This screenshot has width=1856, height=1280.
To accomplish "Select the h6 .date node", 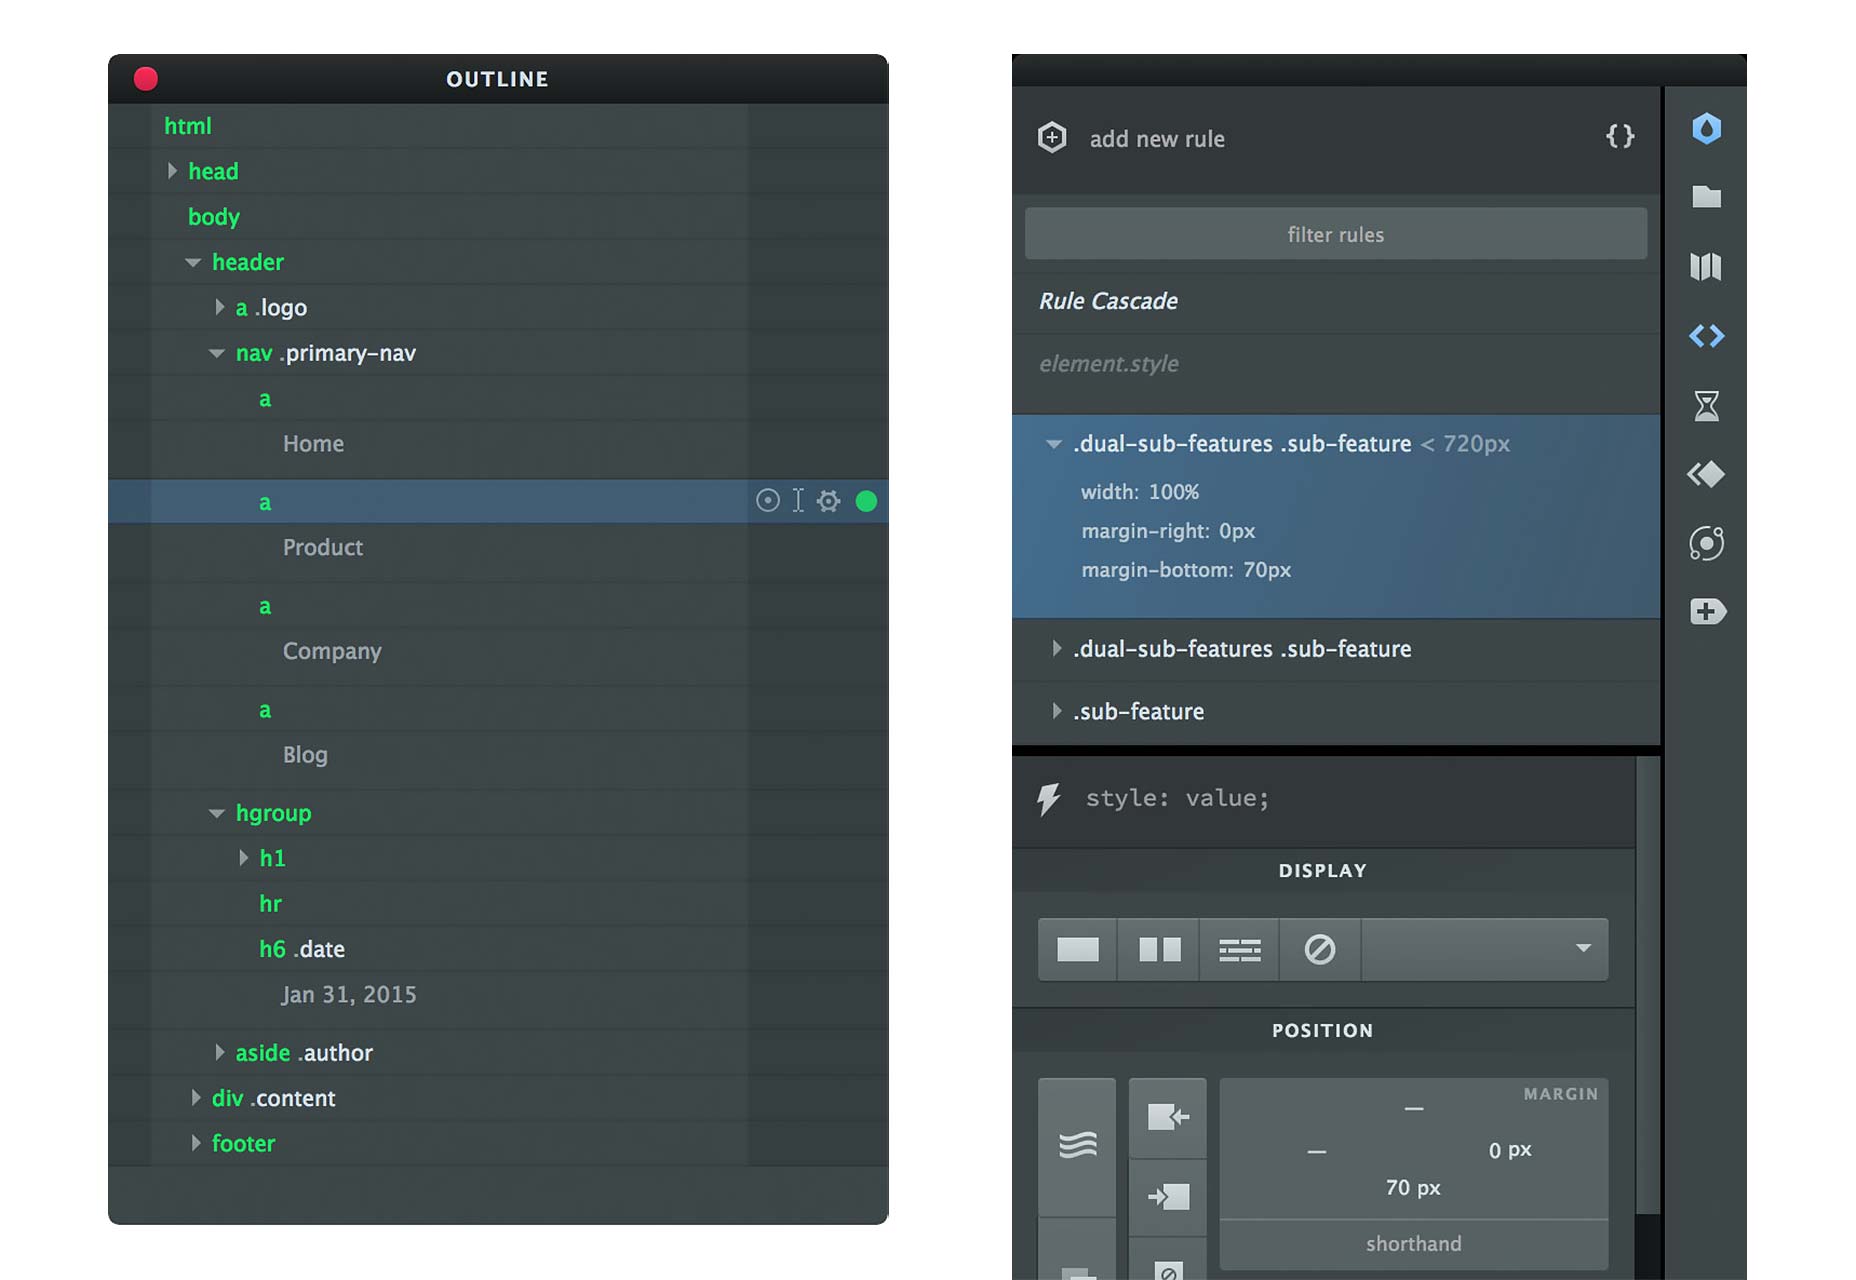I will (x=302, y=949).
